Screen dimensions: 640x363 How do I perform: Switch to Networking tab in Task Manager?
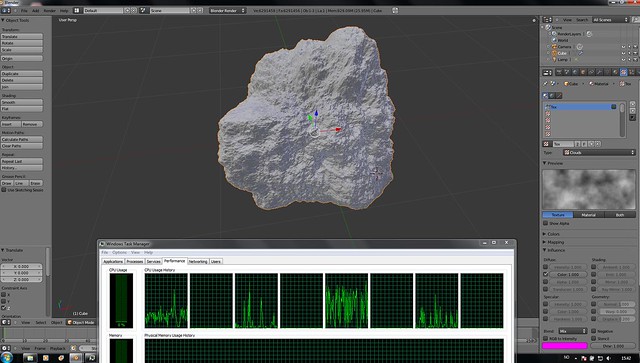pos(198,261)
